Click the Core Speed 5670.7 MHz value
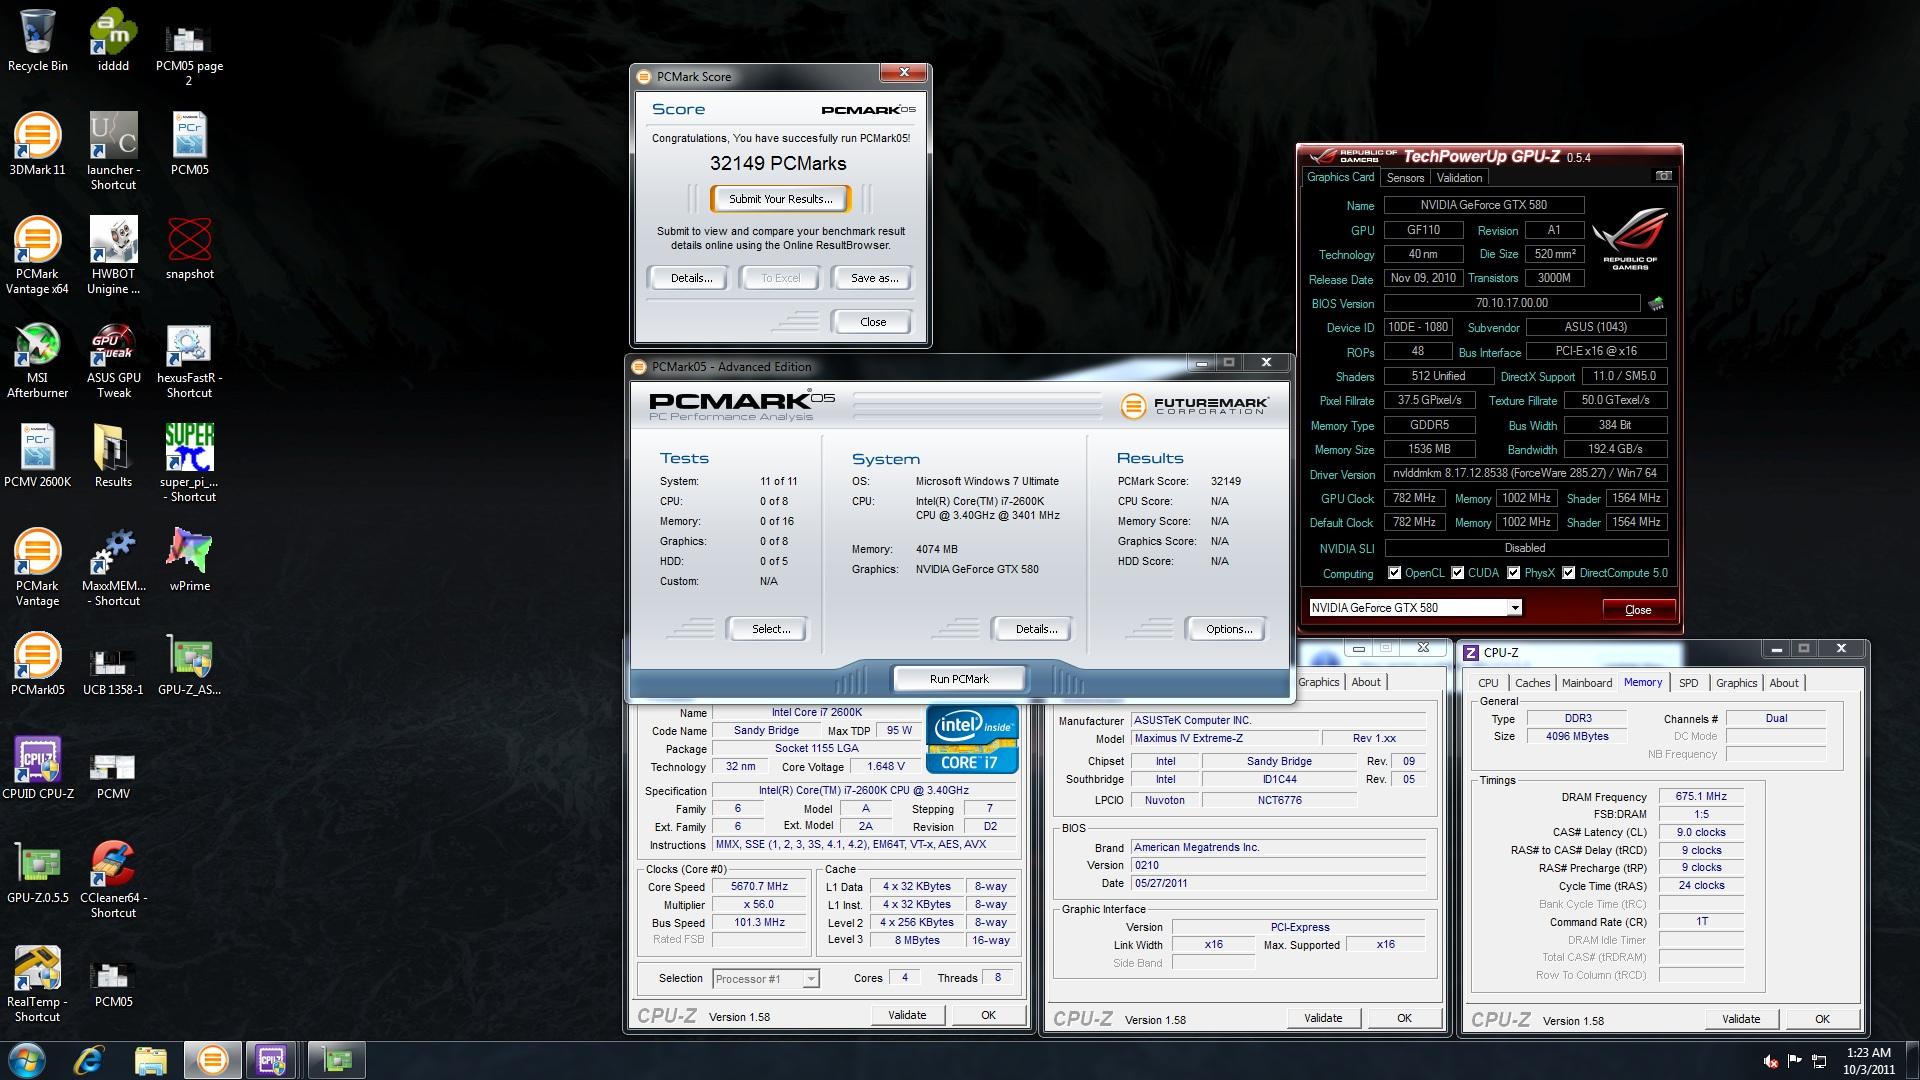The height and width of the screenshot is (1080, 1920). pyautogui.click(x=759, y=887)
